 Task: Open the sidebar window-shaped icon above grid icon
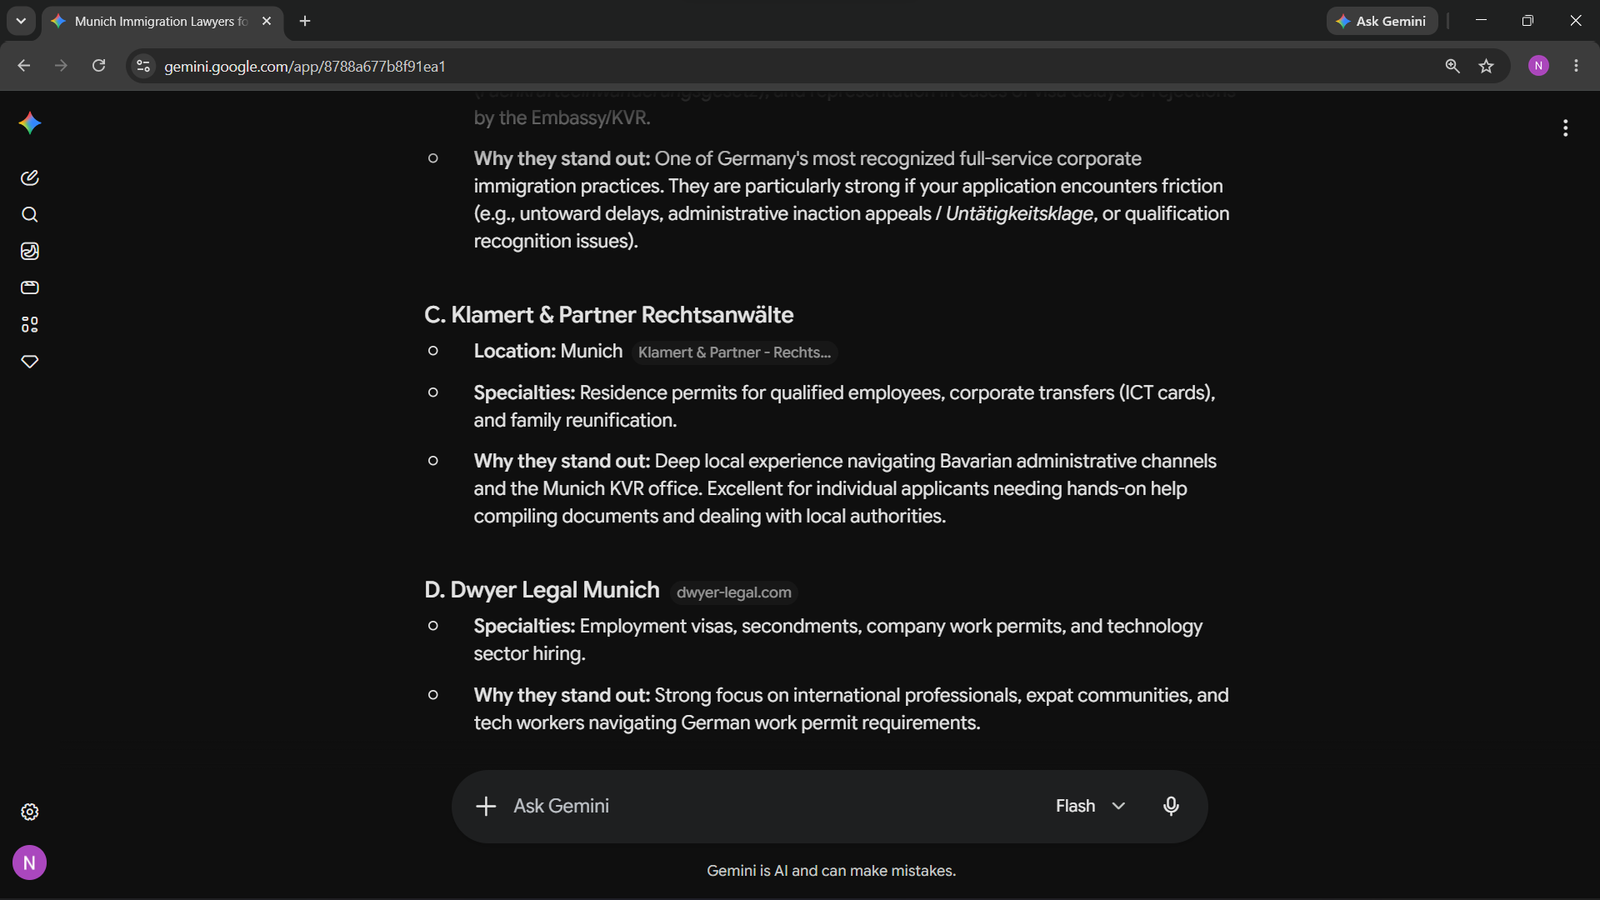tap(30, 288)
